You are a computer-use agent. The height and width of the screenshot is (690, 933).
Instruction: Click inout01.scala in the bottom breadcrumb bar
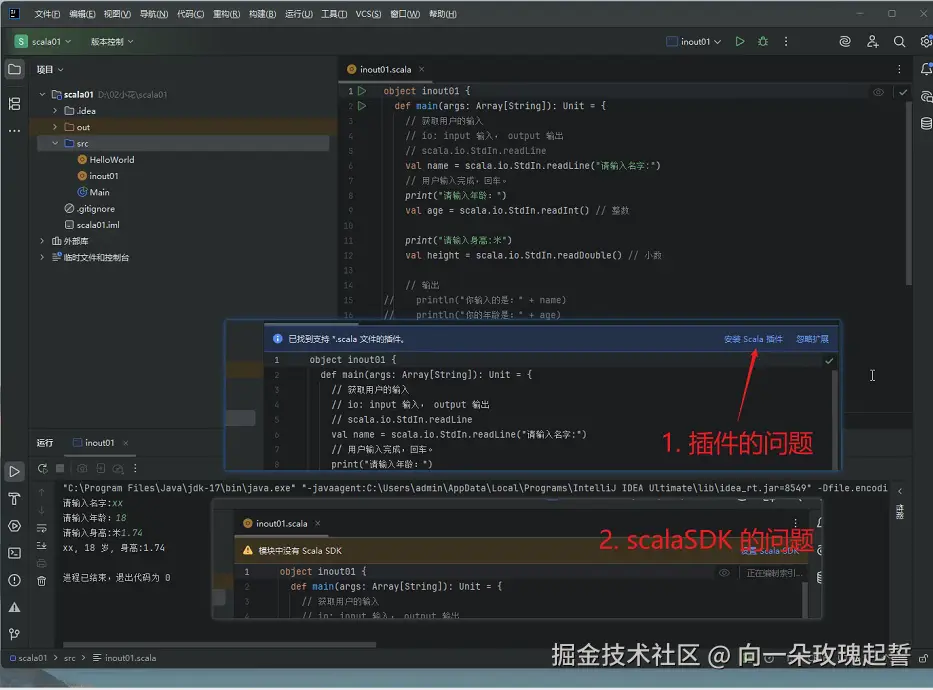click(124, 658)
